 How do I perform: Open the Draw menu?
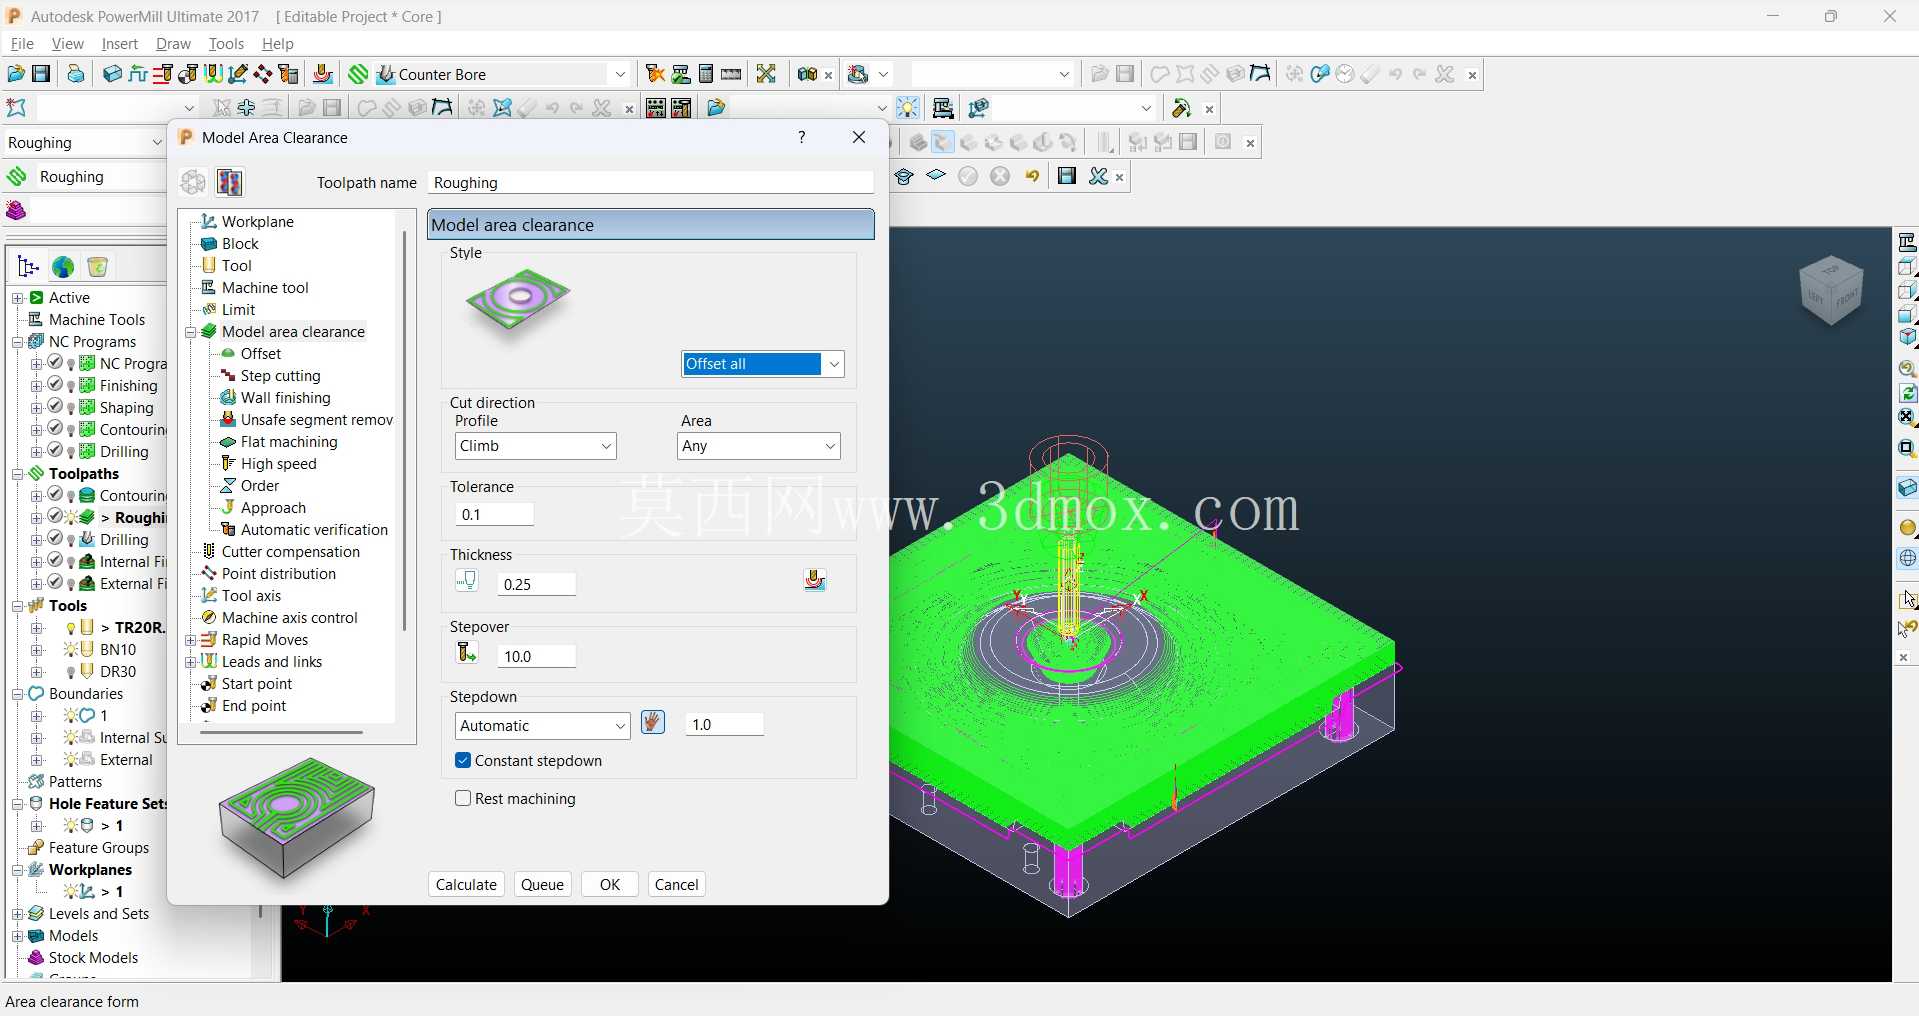[x=173, y=44]
